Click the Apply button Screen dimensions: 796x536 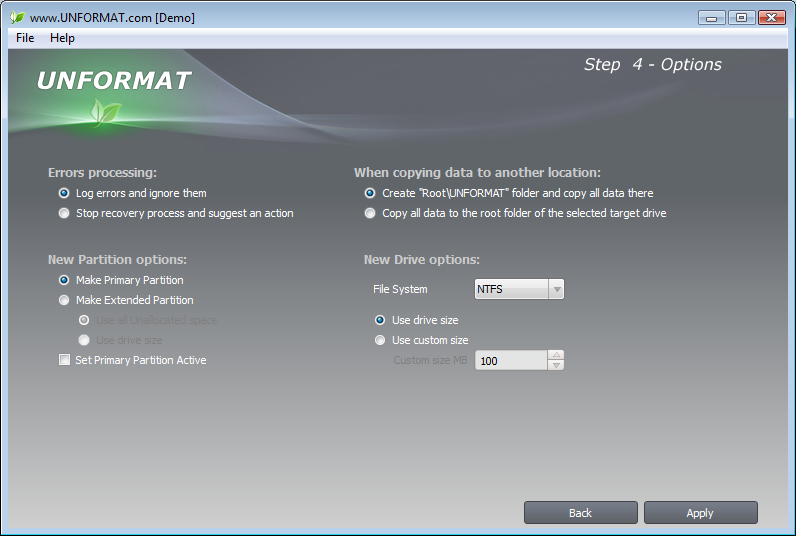(x=701, y=513)
